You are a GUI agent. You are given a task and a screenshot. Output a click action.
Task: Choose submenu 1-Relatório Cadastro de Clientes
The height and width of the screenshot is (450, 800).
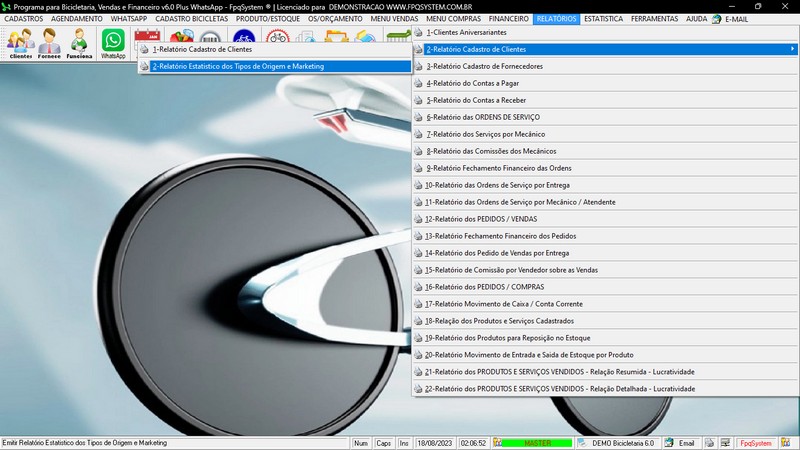tap(202, 49)
